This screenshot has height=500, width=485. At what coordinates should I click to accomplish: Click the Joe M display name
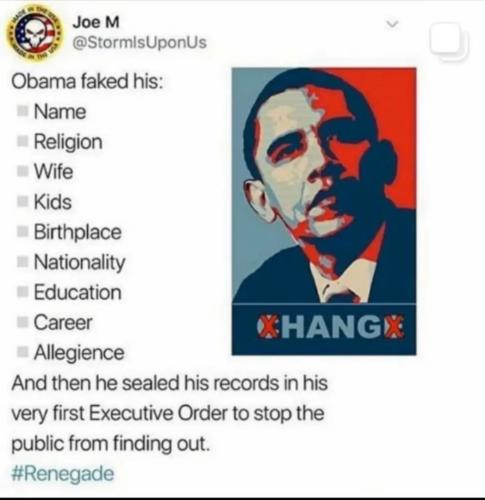[96, 22]
